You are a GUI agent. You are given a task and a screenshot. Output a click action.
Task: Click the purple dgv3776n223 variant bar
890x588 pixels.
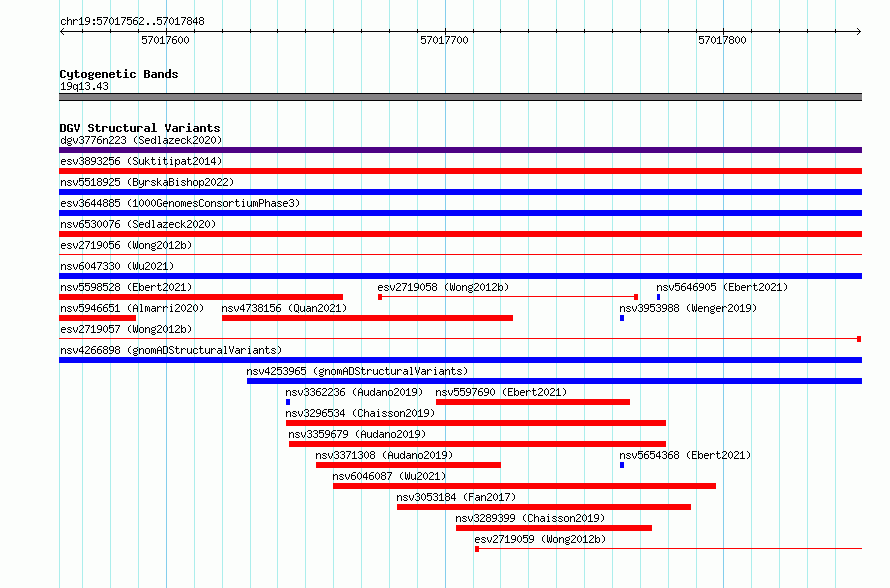click(x=460, y=150)
